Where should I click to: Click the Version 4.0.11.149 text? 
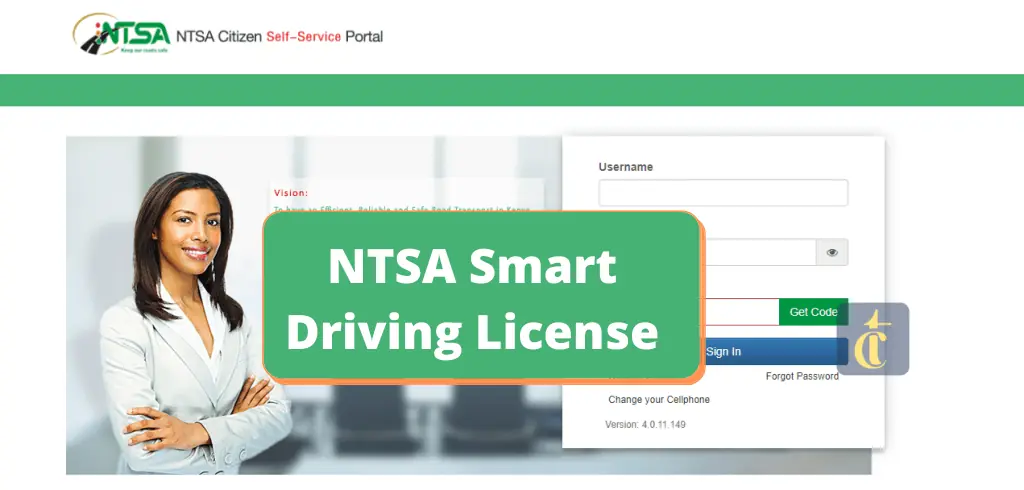click(645, 425)
